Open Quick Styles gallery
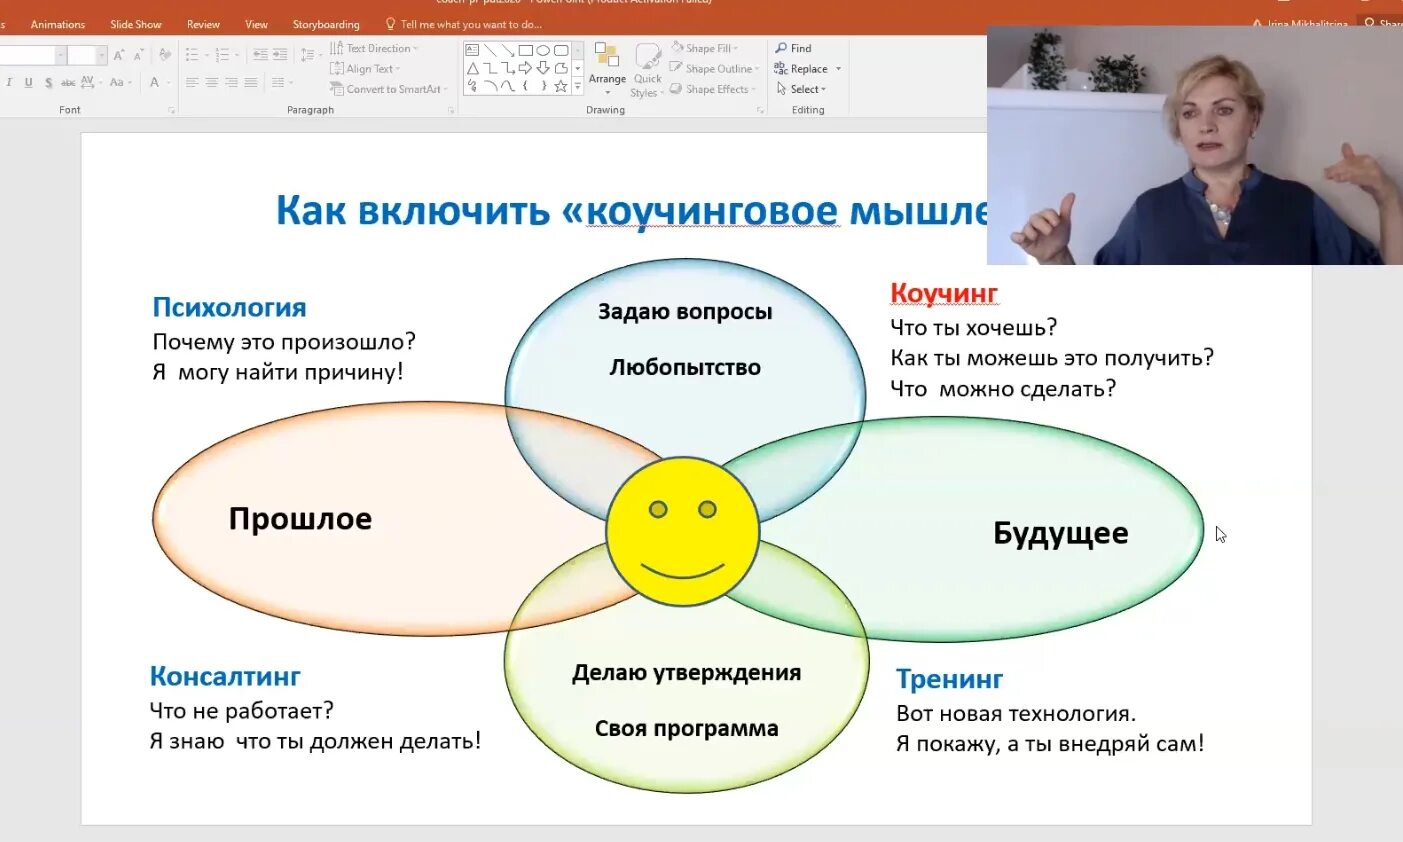Screen dimensions: 1403x842 pos(647,70)
